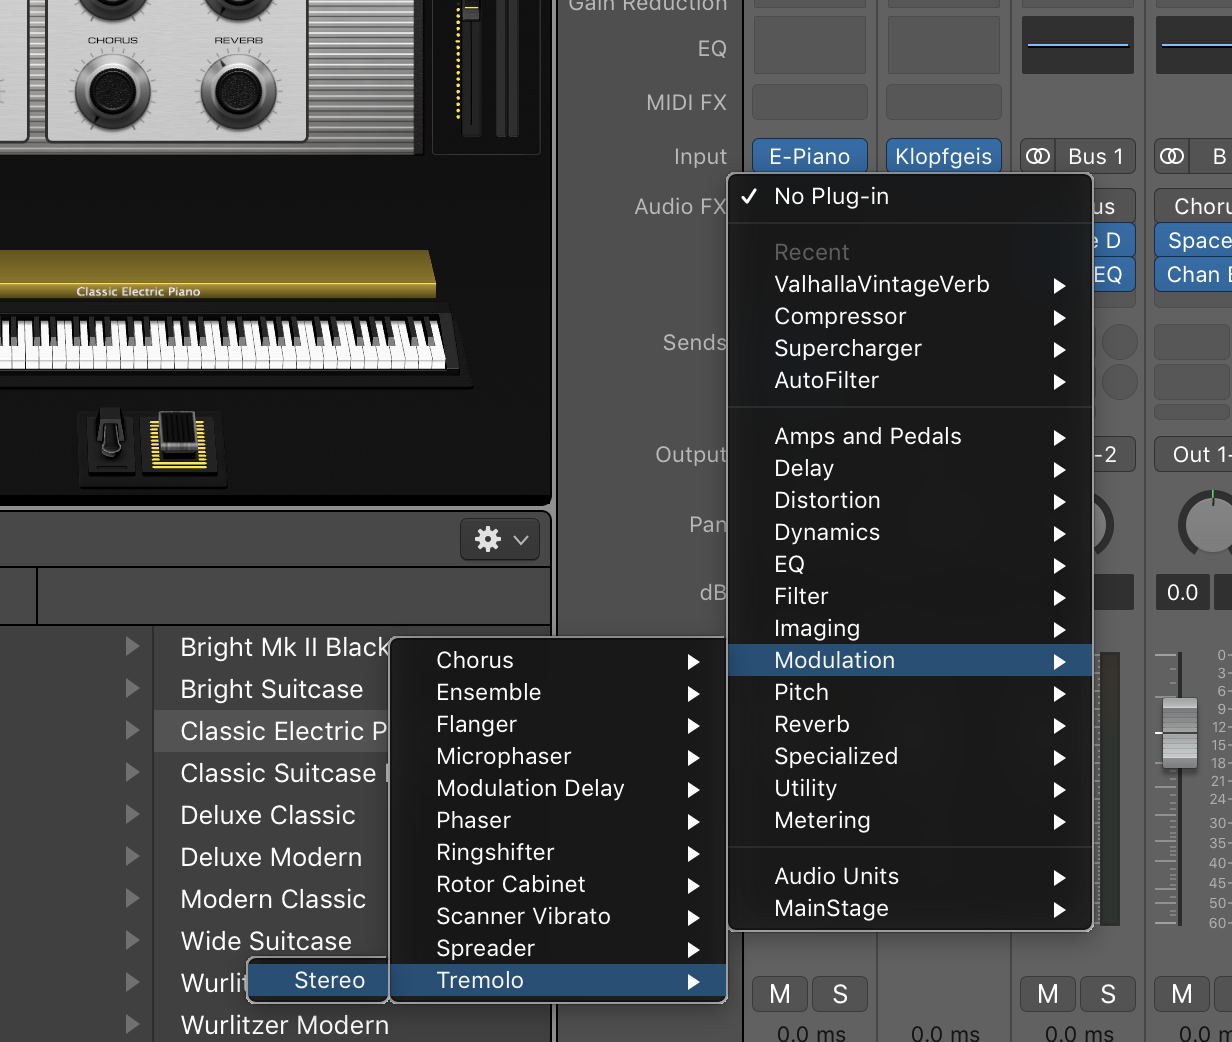
Task: Open Amps and Pedals category
Action: tap(910, 437)
